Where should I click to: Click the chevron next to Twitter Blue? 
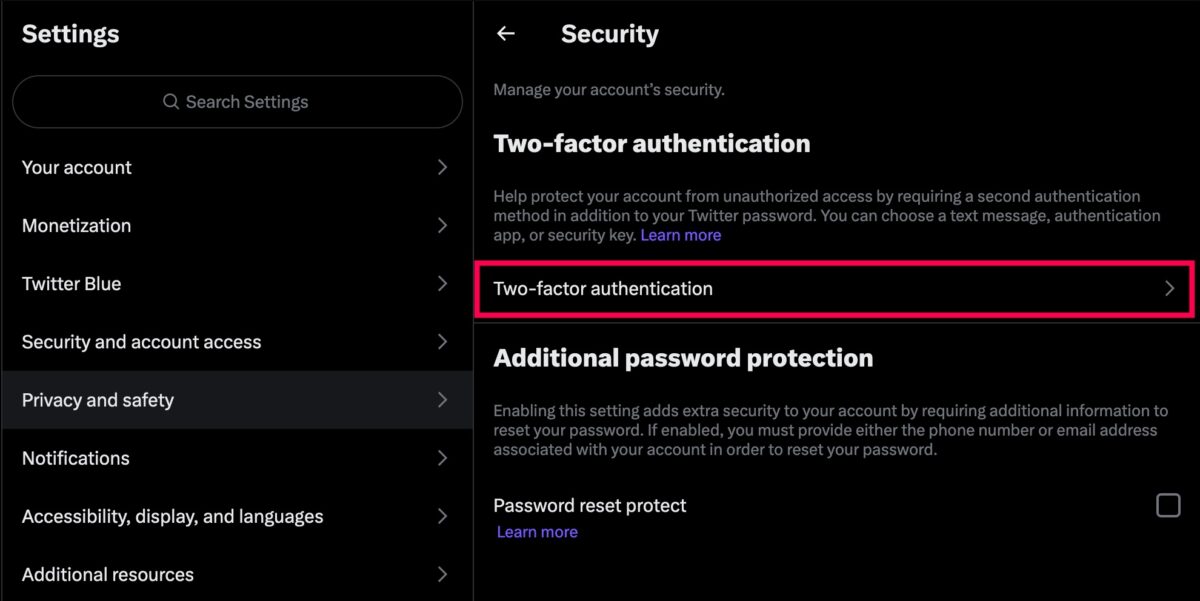(x=442, y=283)
